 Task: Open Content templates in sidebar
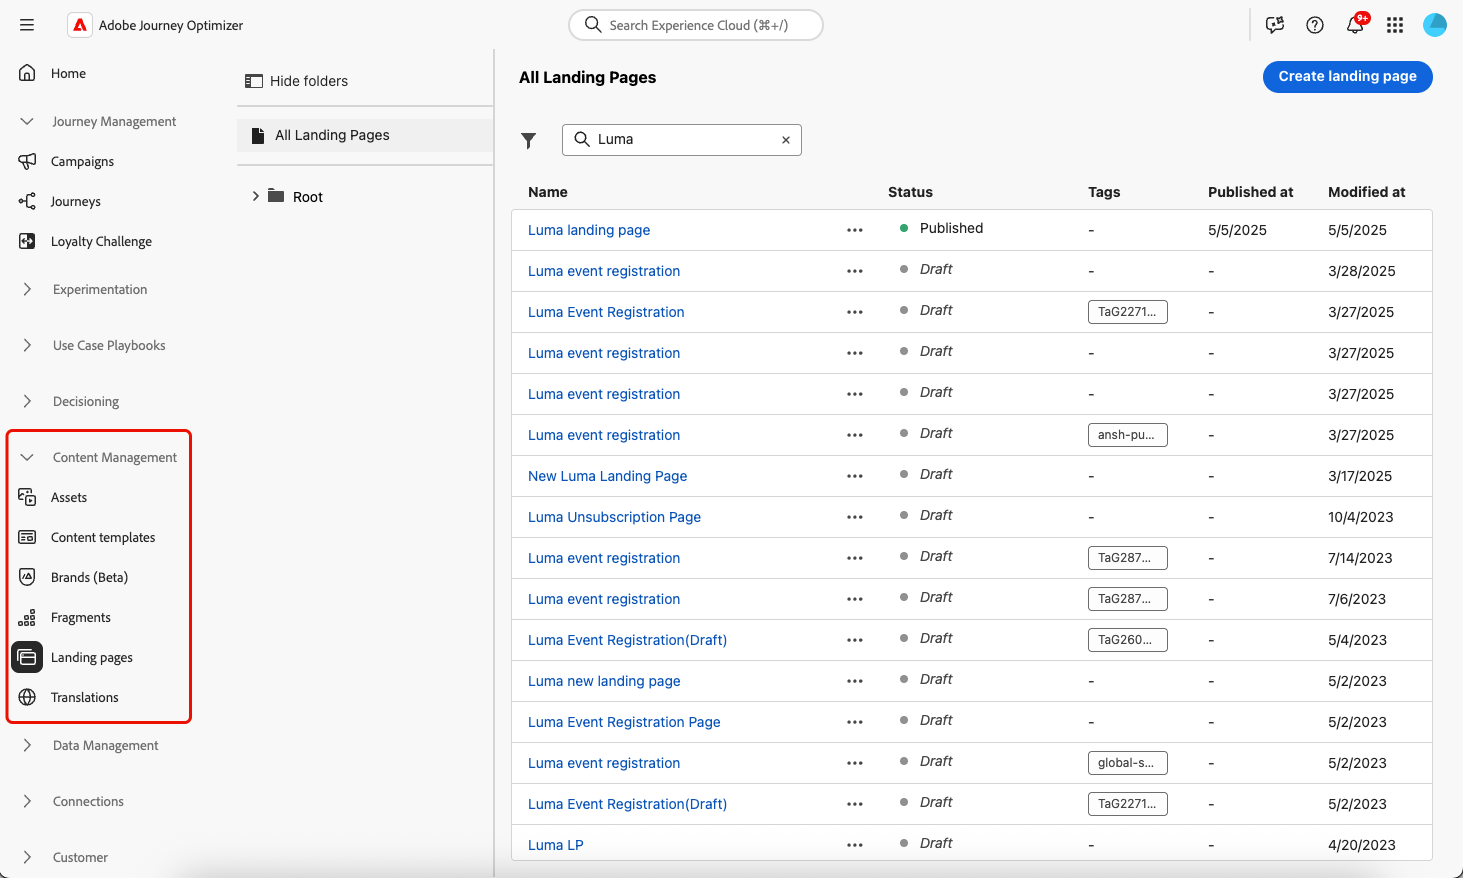tap(102, 537)
